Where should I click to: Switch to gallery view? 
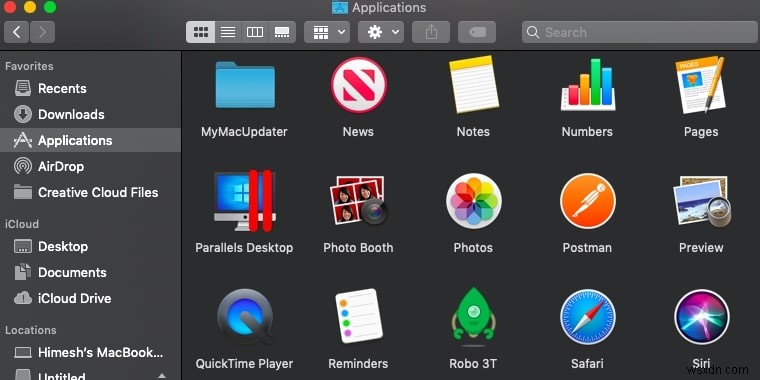click(282, 32)
